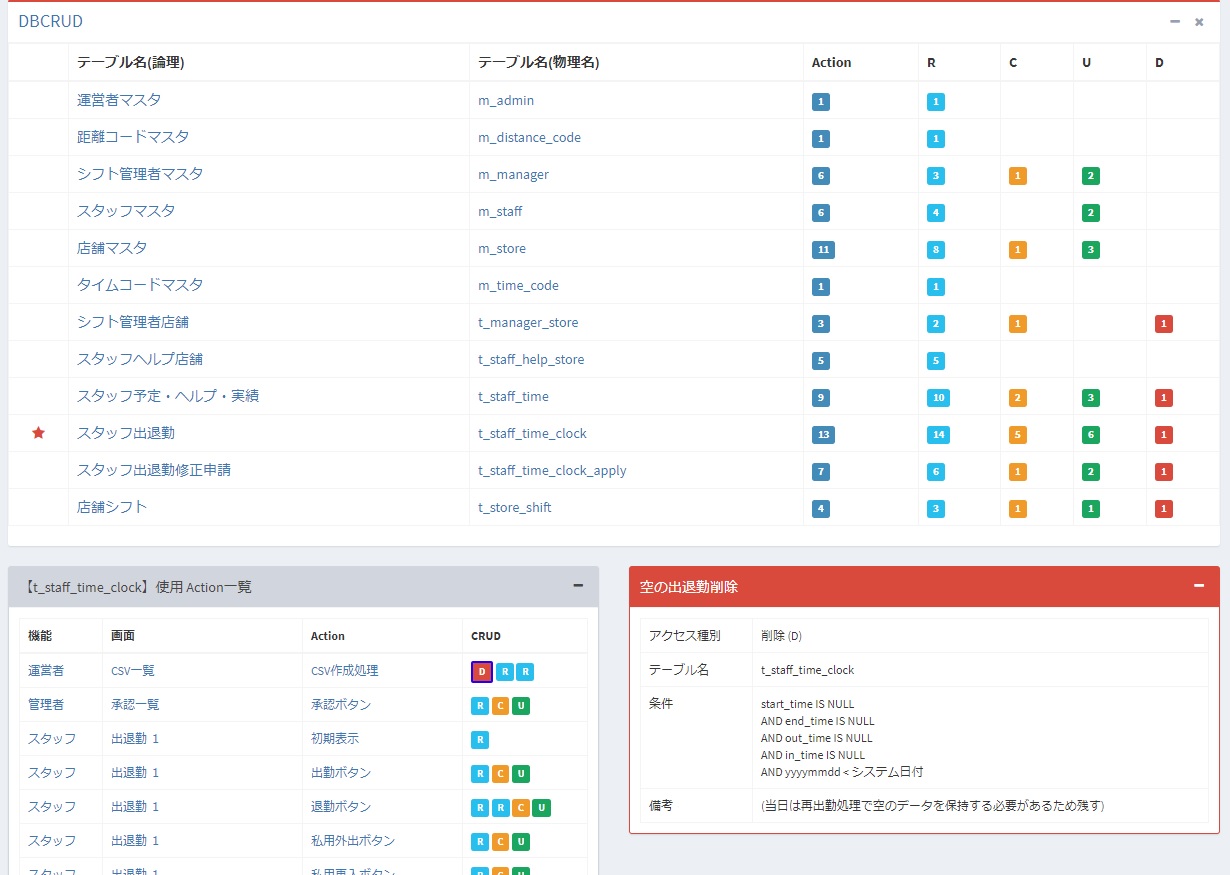Click the green U badge 3 for m_store
Viewport: 1230px width, 875px height.
tap(1090, 249)
